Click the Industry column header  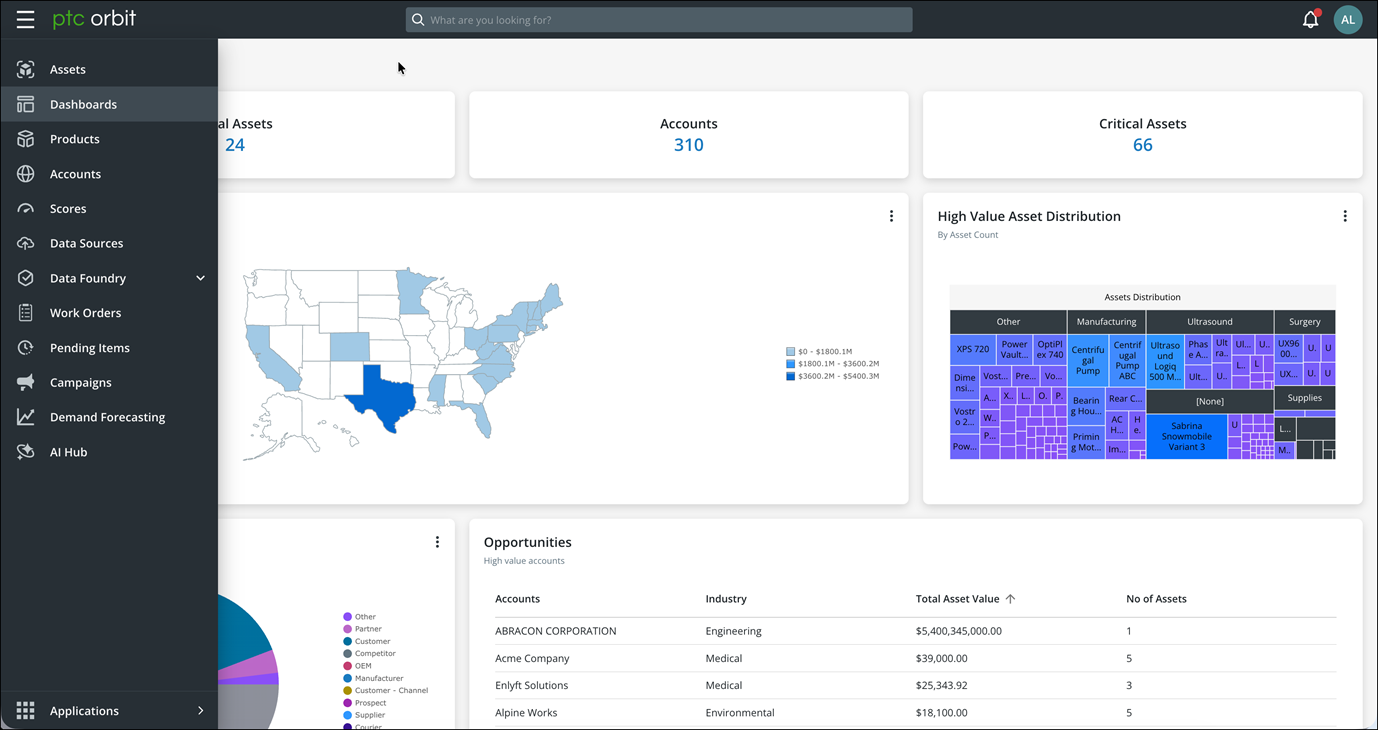[726, 599]
